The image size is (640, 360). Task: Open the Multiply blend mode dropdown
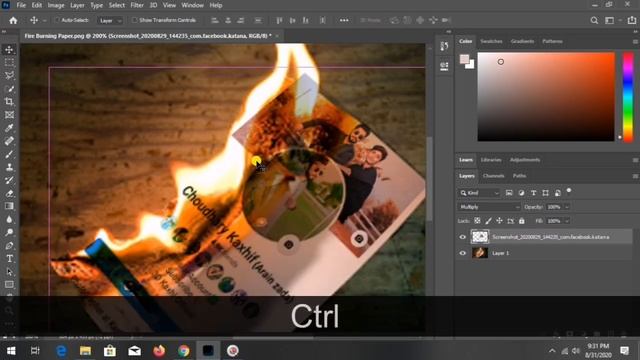click(x=489, y=207)
